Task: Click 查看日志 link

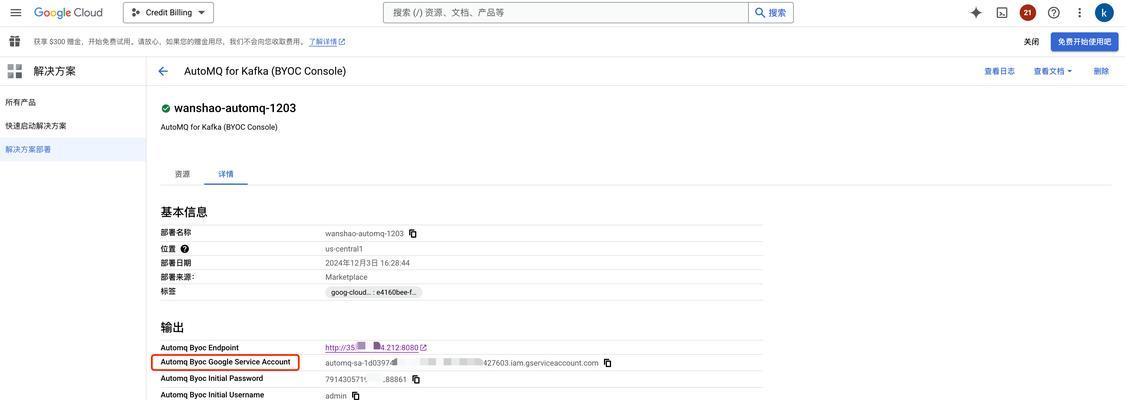Action: (999, 72)
